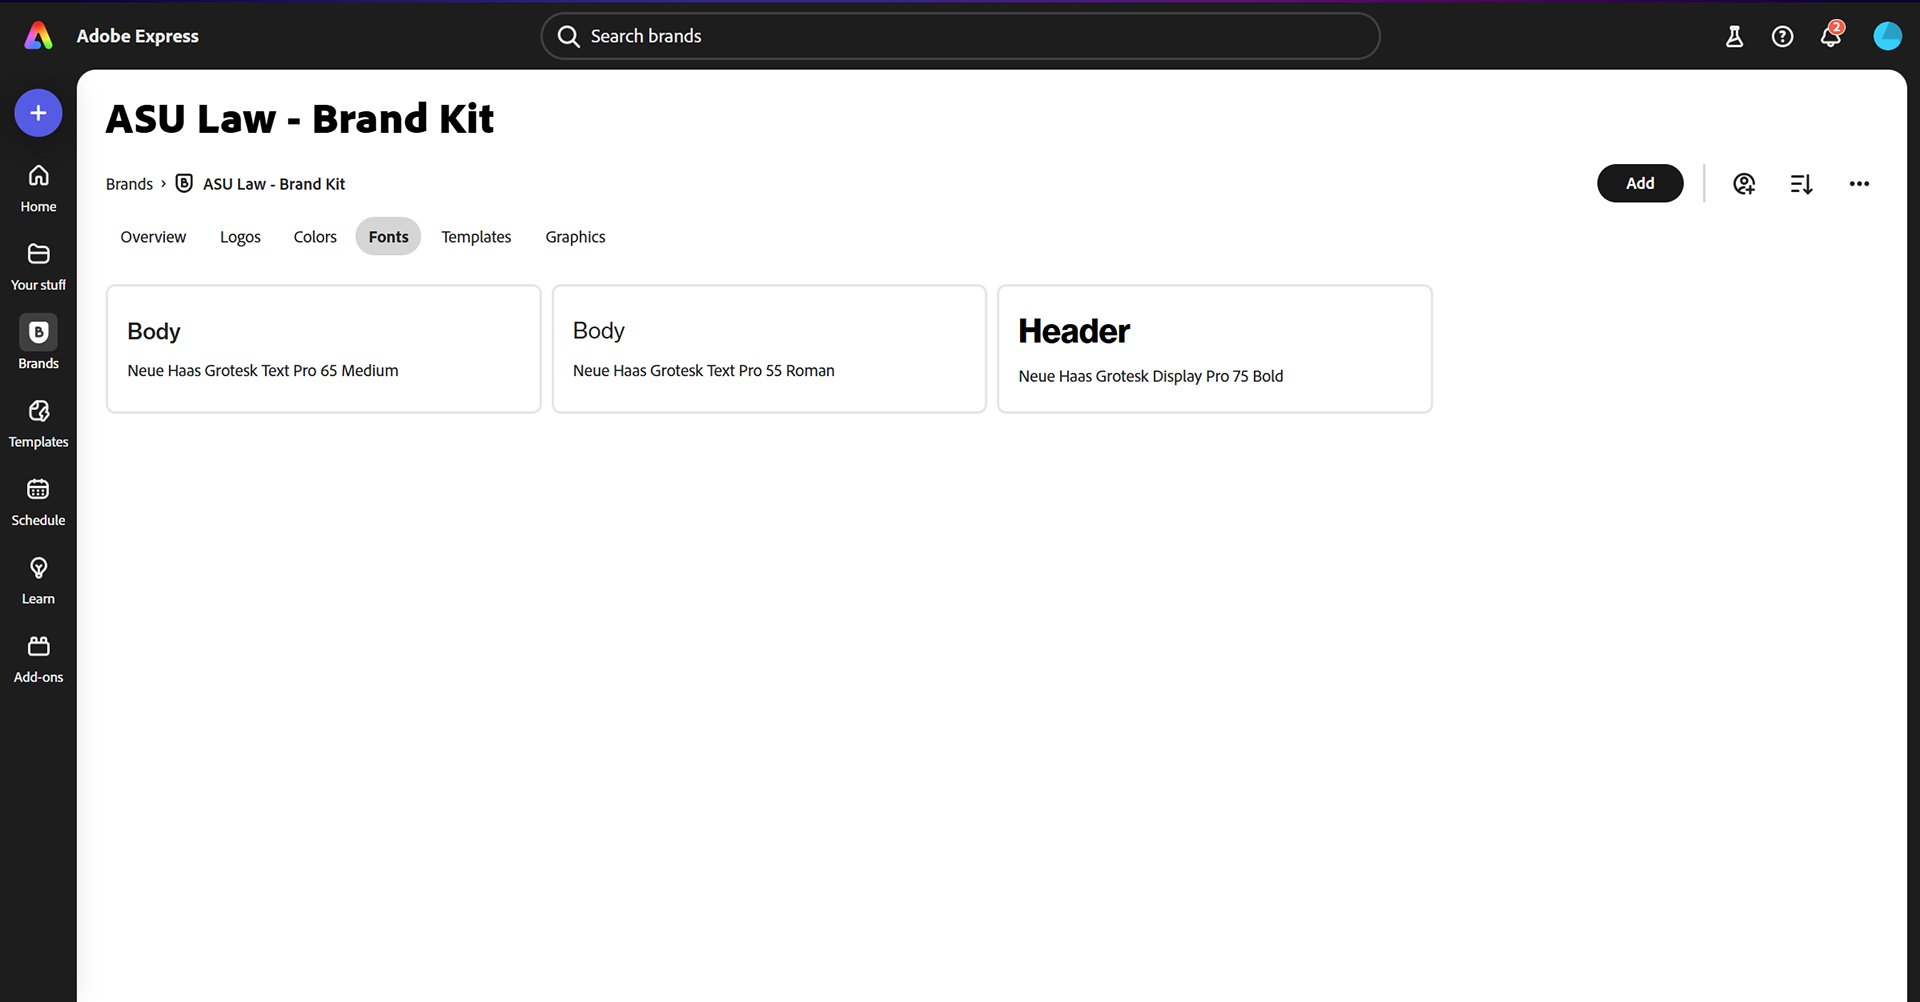
Task: Click the Adobe Express text label
Action: [x=138, y=36]
